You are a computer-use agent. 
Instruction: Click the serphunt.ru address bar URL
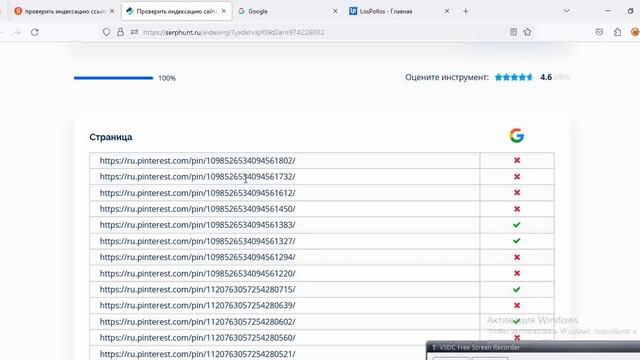point(234,32)
